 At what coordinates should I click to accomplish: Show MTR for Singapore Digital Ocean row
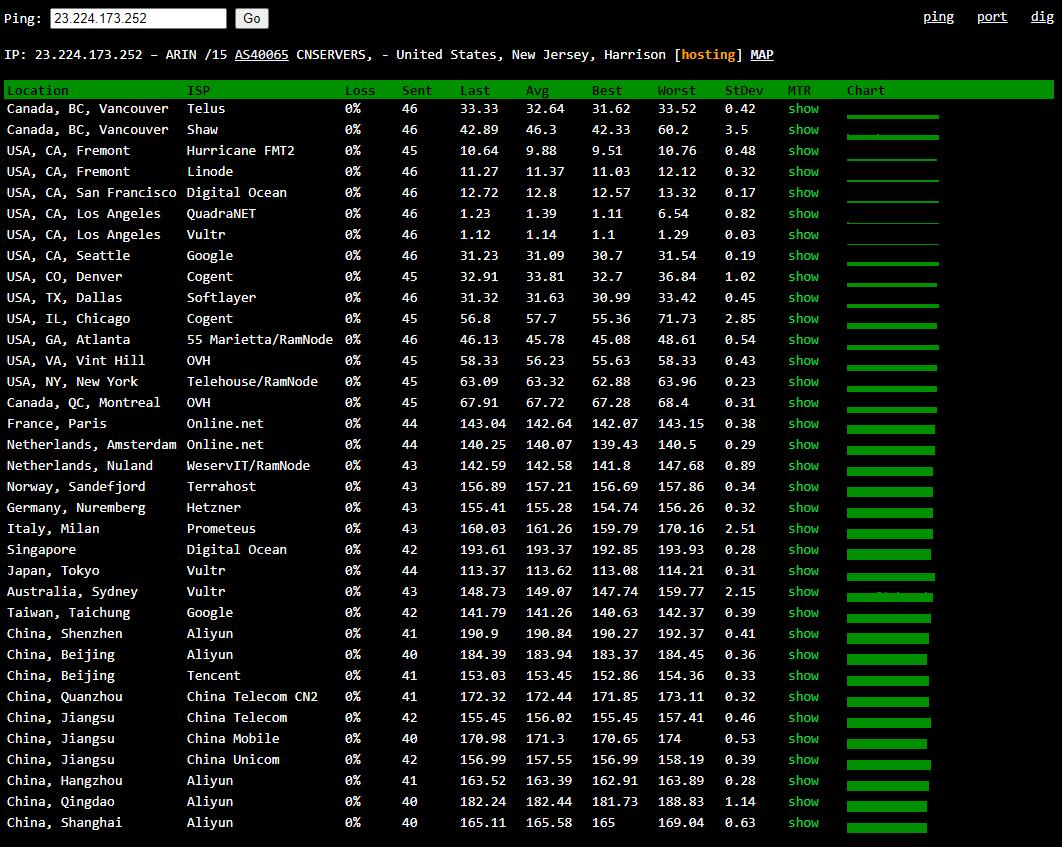[x=803, y=549]
